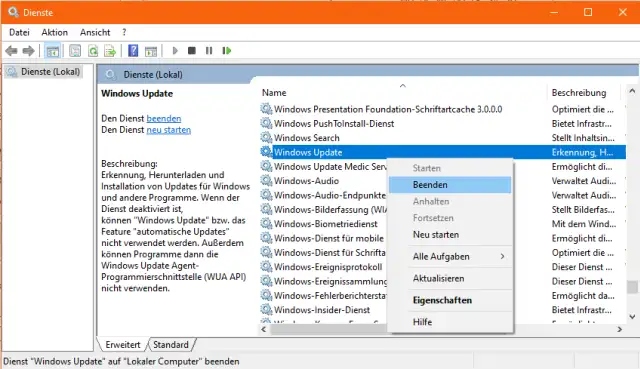The image size is (640, 369).
Task: Click the 'Erkennung, H...' description cell
Action: (582, 152)
